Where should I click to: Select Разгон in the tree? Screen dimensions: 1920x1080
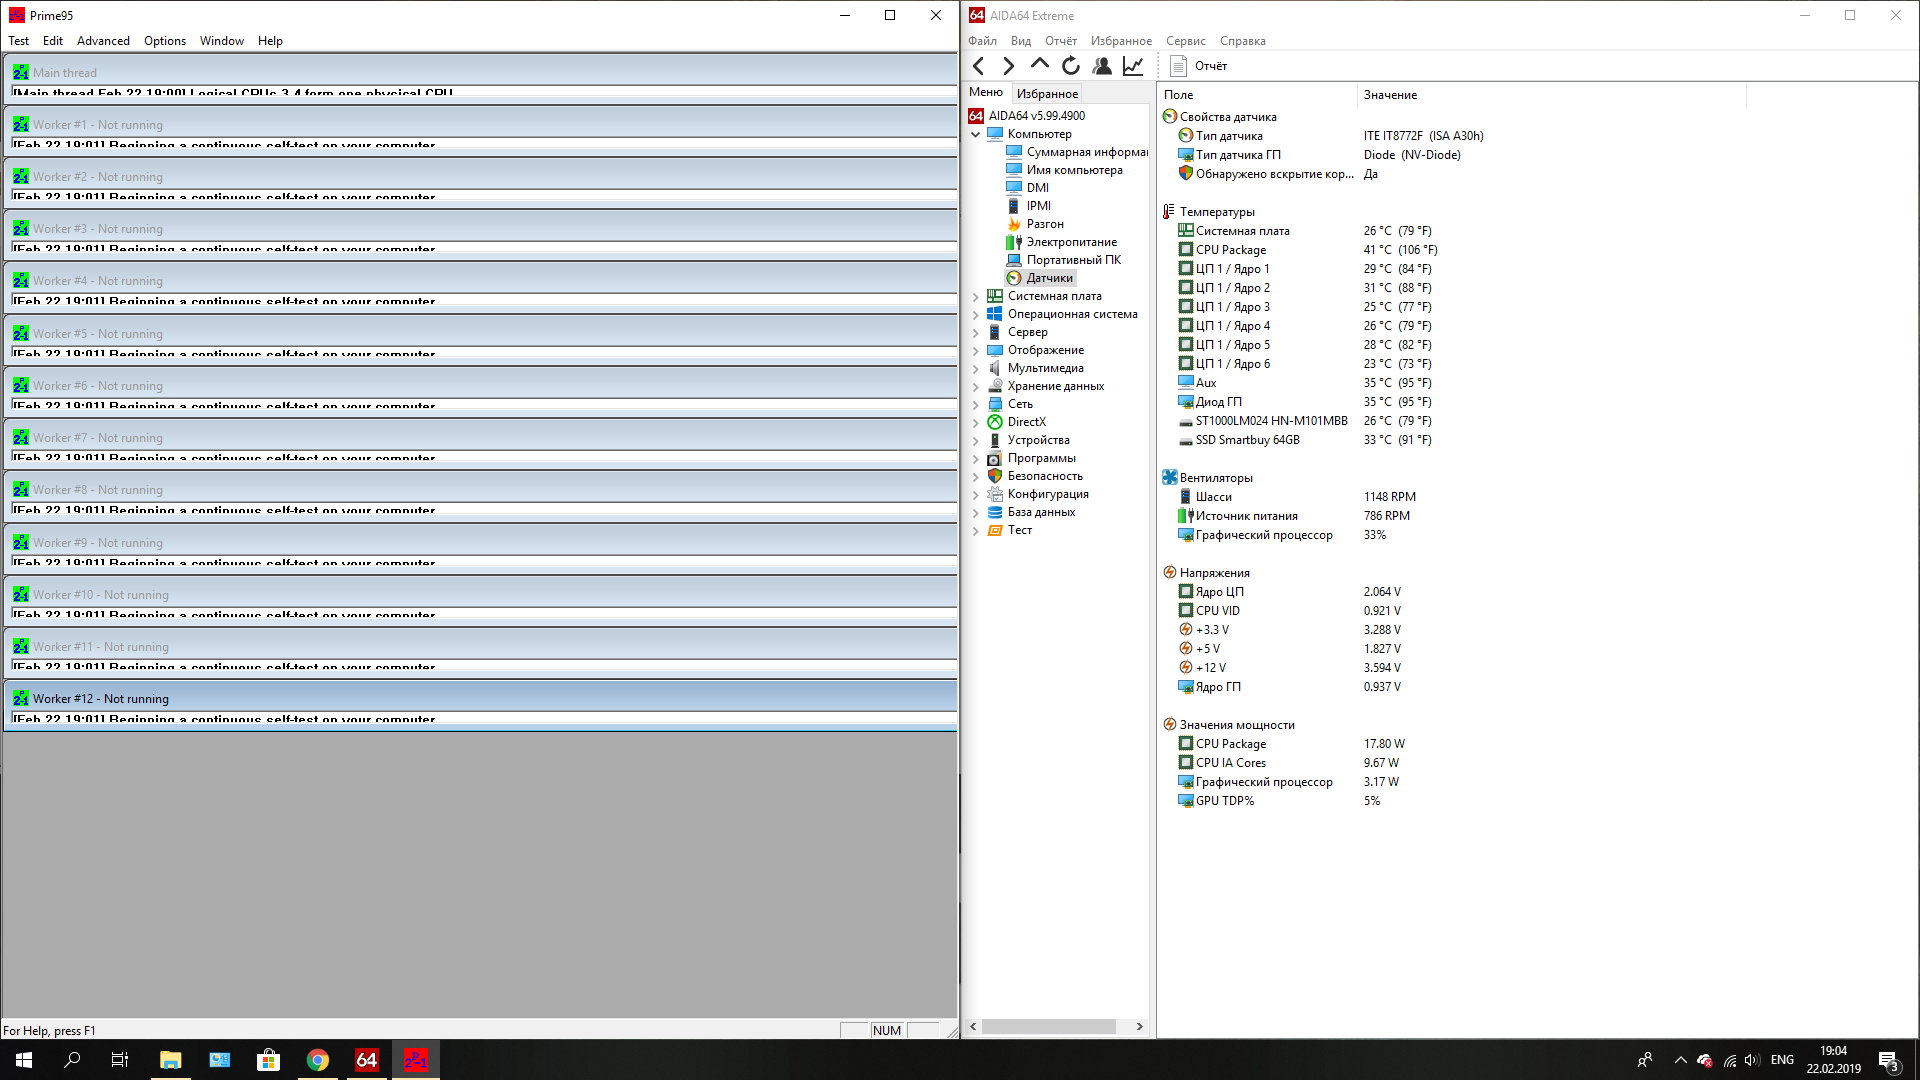click(x=1044, y=224)
